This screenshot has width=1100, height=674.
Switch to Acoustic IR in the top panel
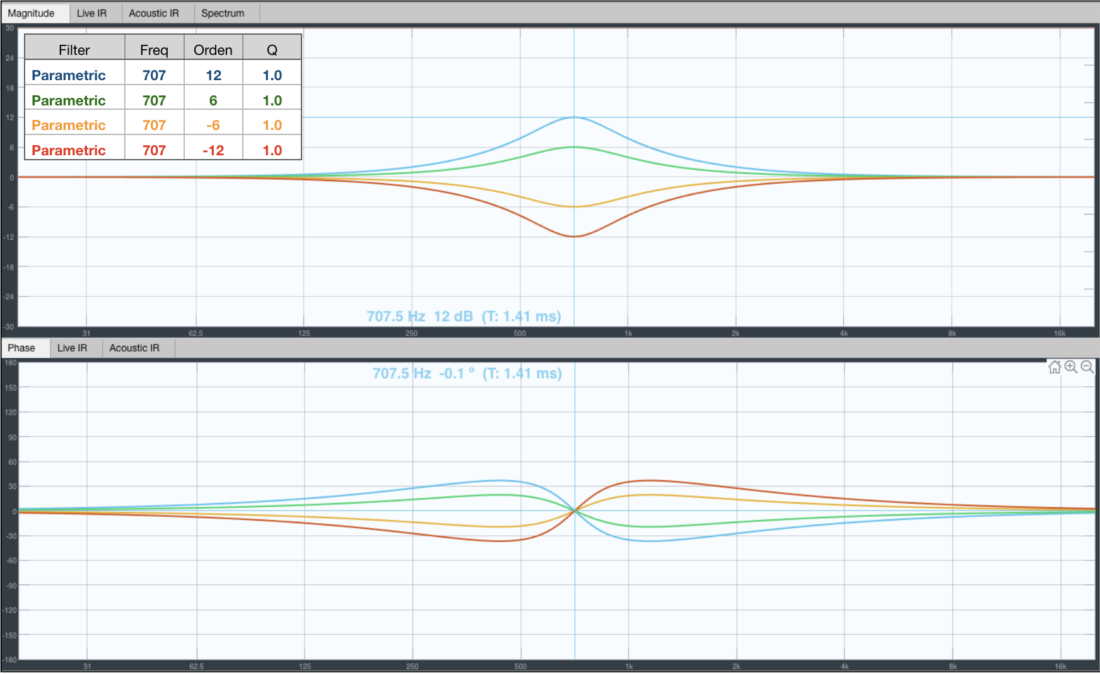click(156, 13)
